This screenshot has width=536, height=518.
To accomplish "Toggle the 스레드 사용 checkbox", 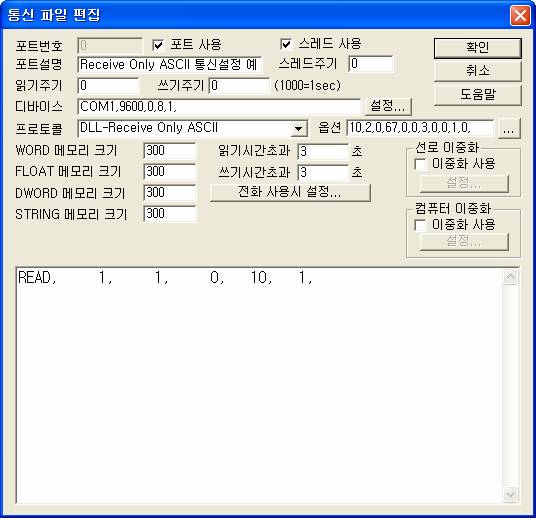I will [x=286, y=44].
